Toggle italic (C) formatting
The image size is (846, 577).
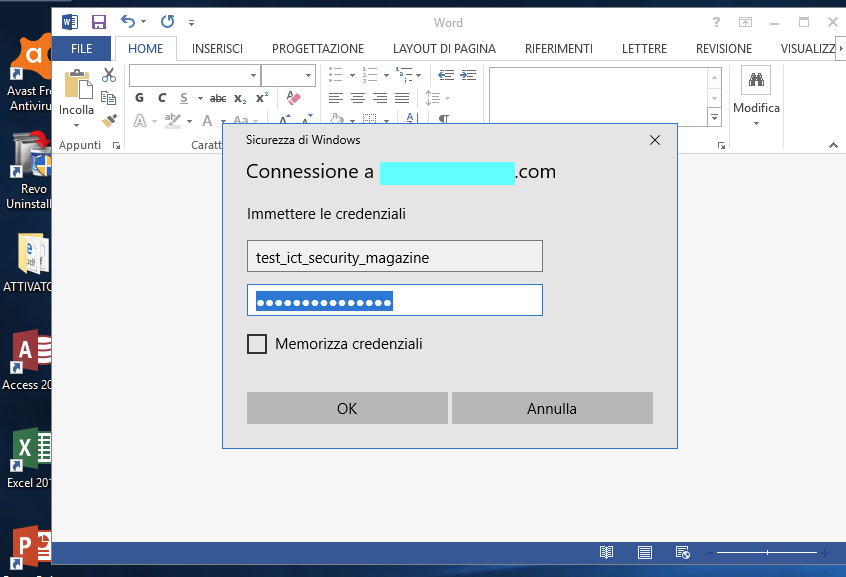coord(162,98)
